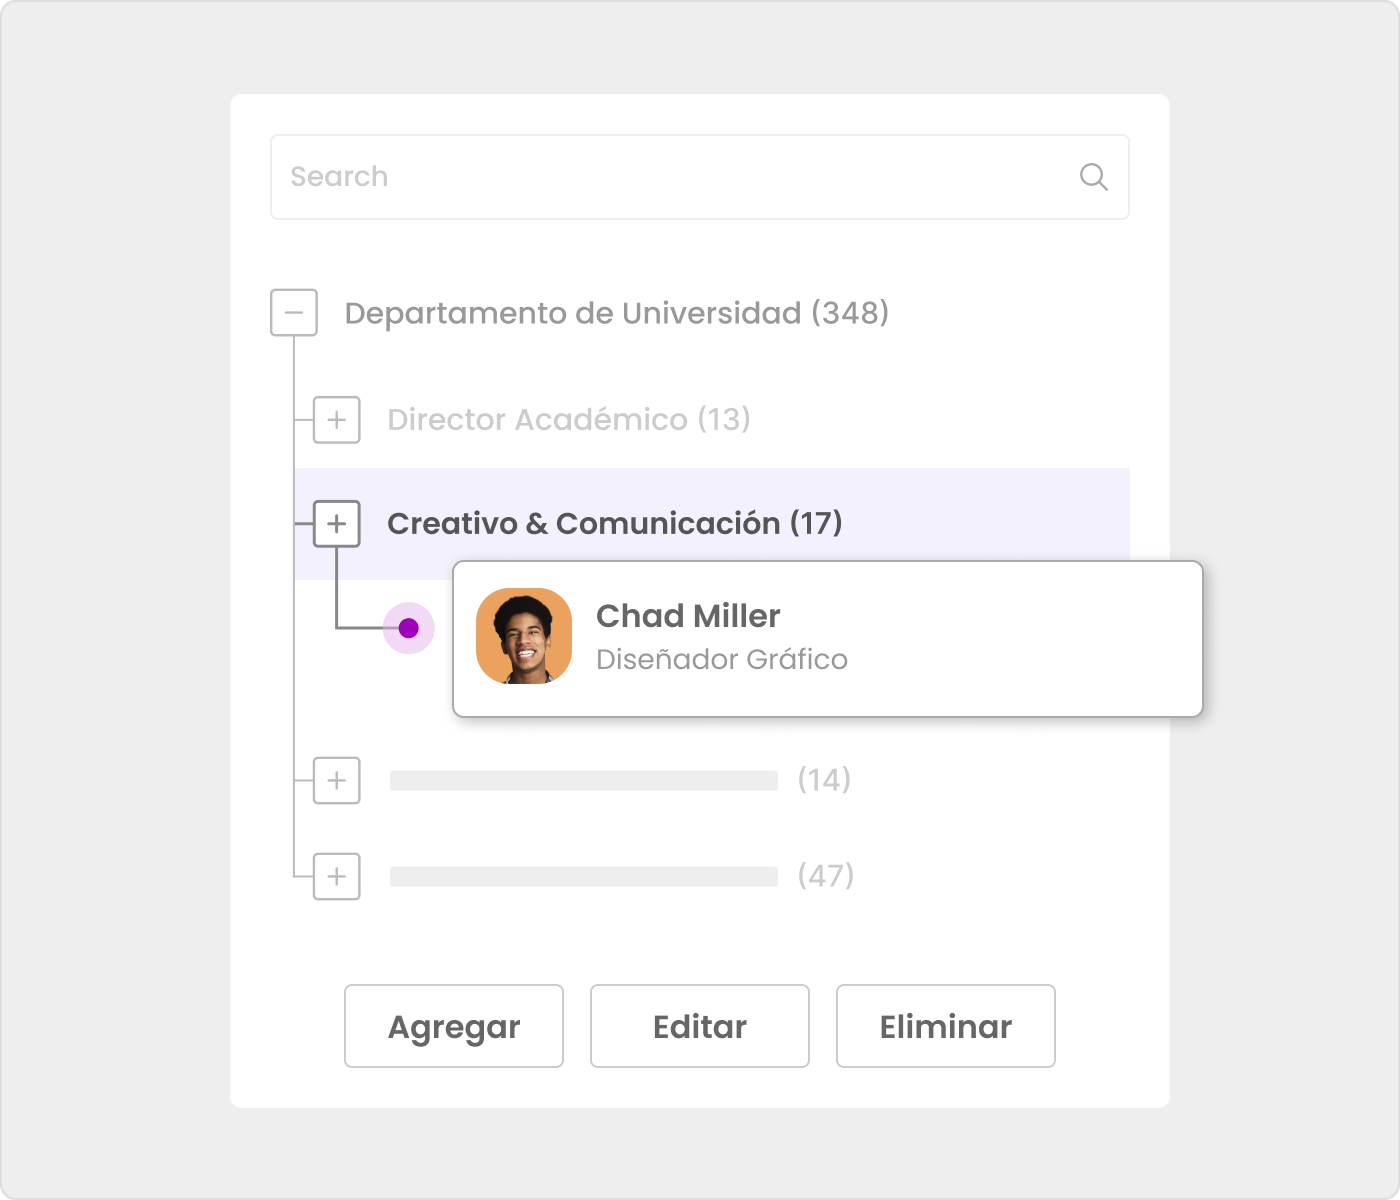Select the Creativo & Comunicación (17) row
Viewport: 1400px width, 1200px height.
pos(614,524)
